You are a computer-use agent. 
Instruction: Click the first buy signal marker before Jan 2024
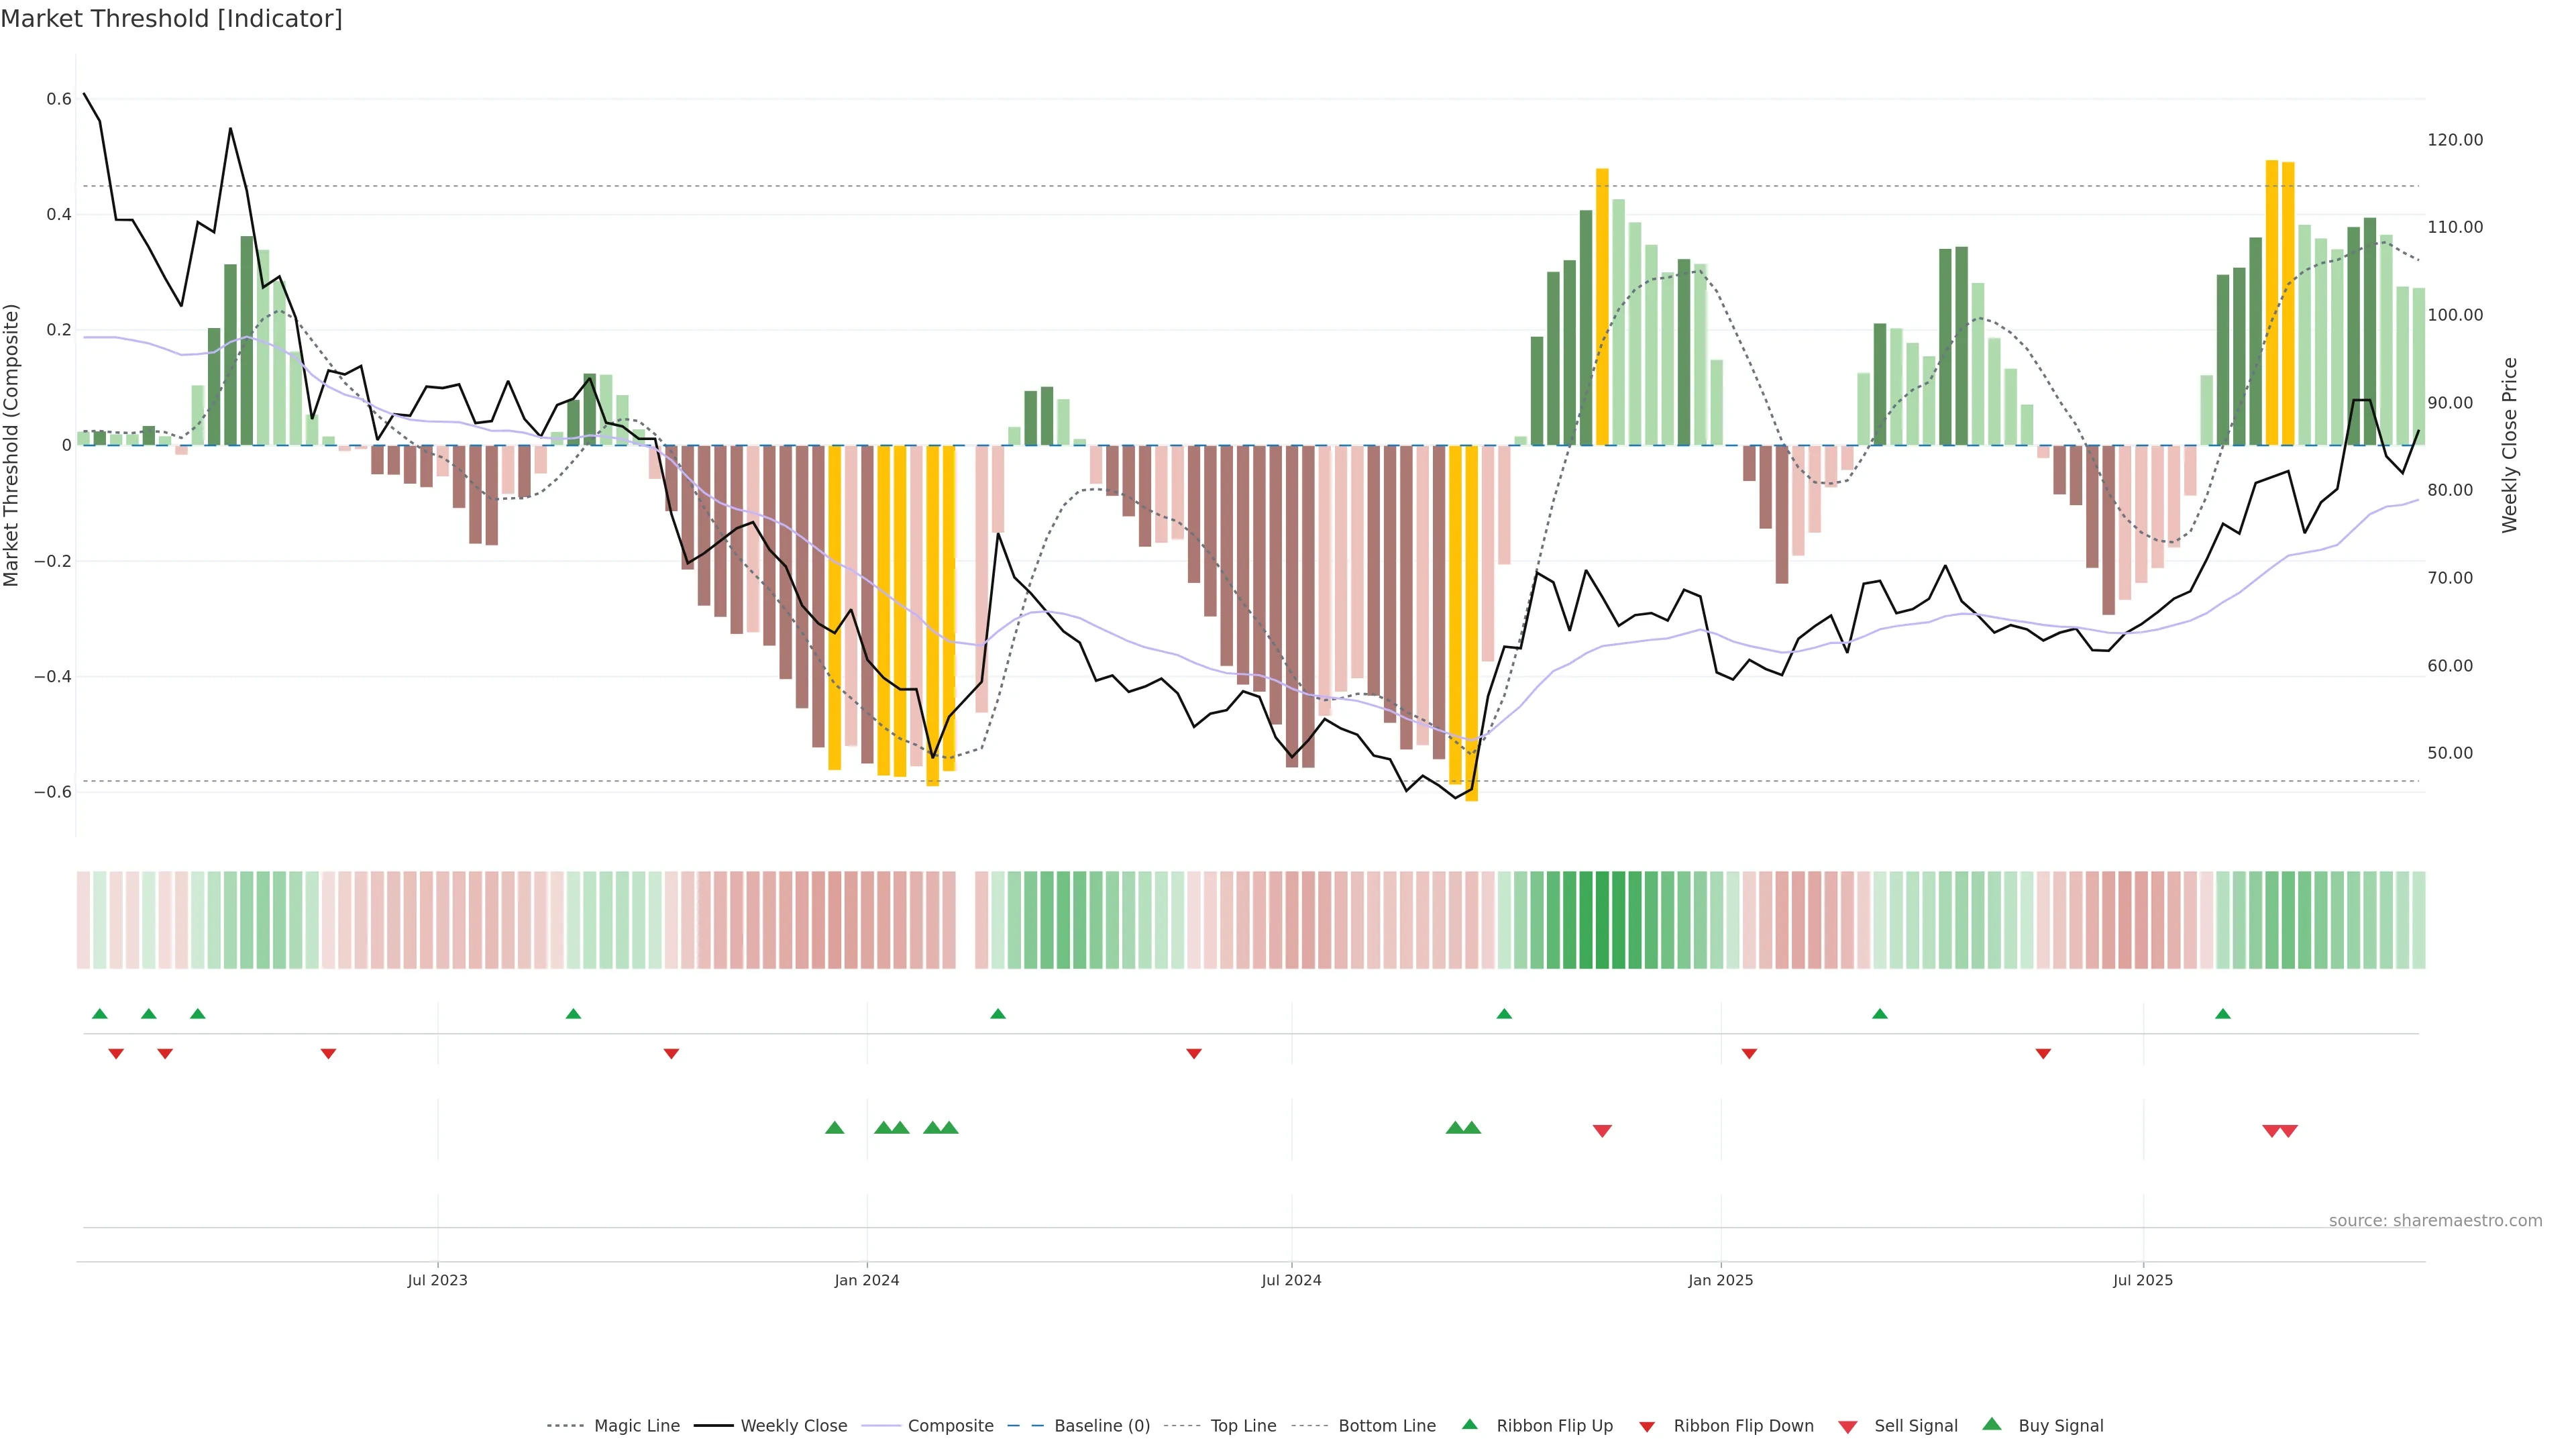click(834, 1128)
